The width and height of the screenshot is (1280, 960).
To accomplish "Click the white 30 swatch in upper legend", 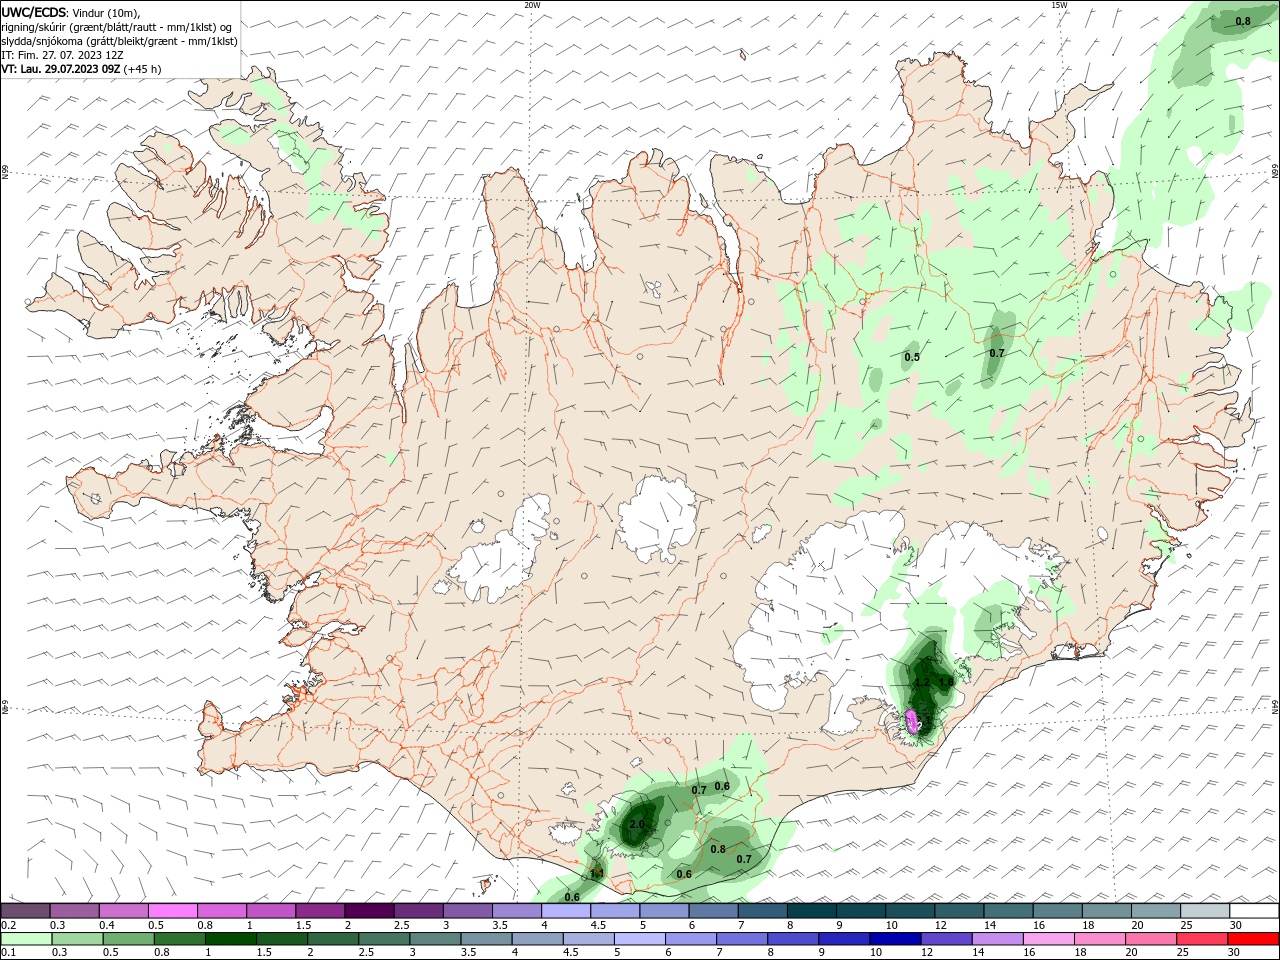I will [1254, 910].
